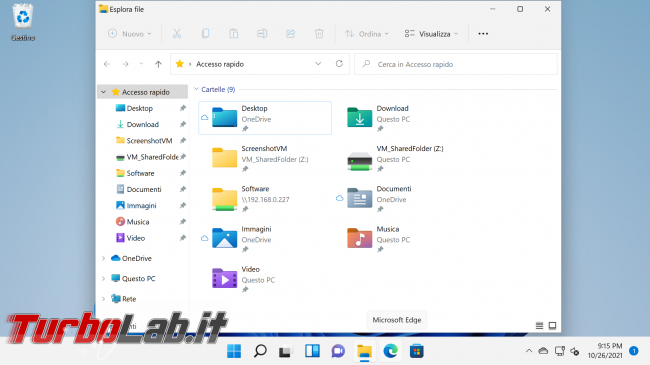
Task: Open the clock and date in taskbar
Action: 605,351
